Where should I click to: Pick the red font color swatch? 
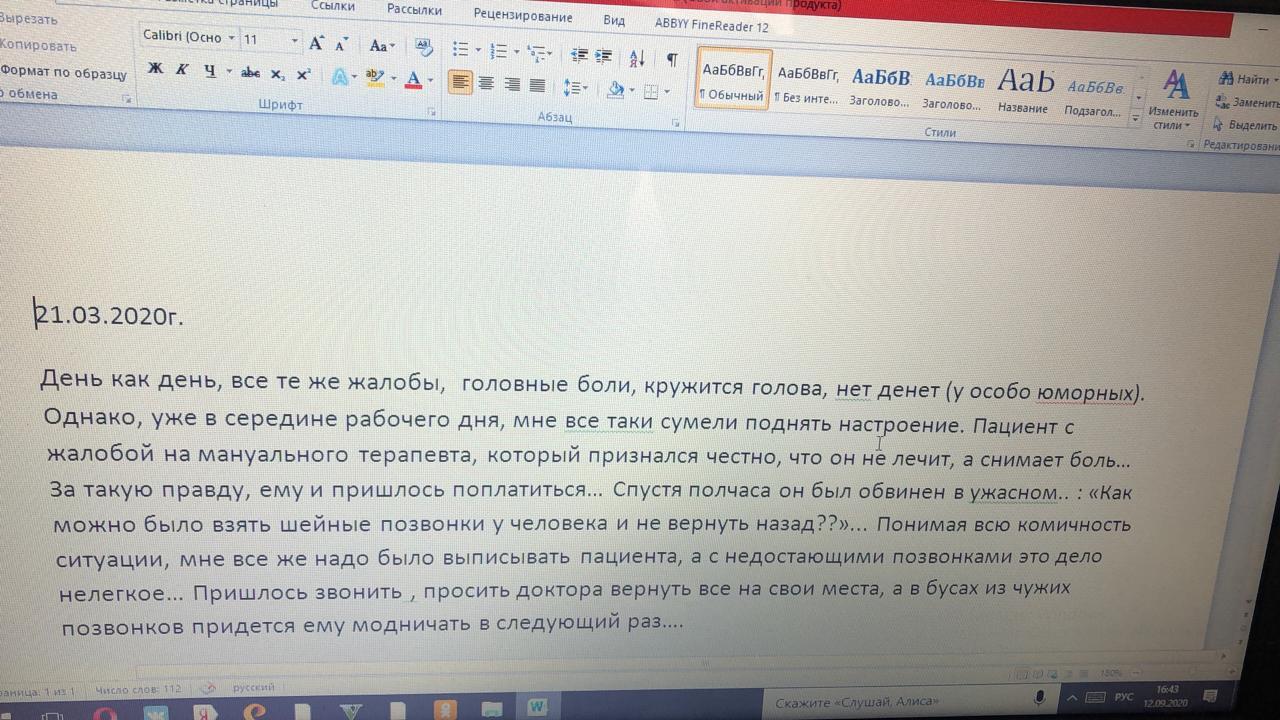414,81
